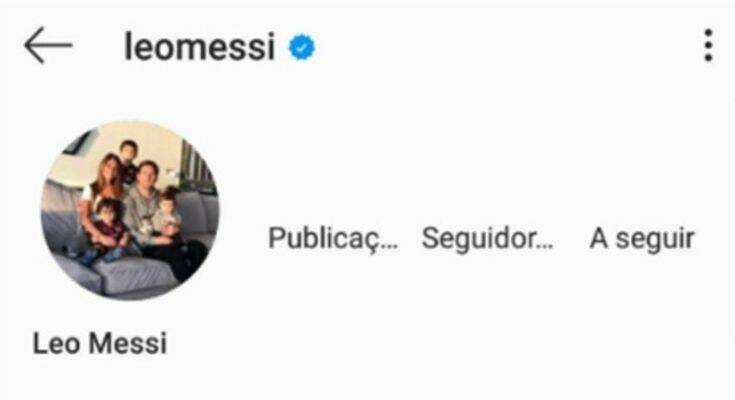Click the bold Leo Messi name under avatar
This screenshot has height=400, width=735.
click(99, 343)
